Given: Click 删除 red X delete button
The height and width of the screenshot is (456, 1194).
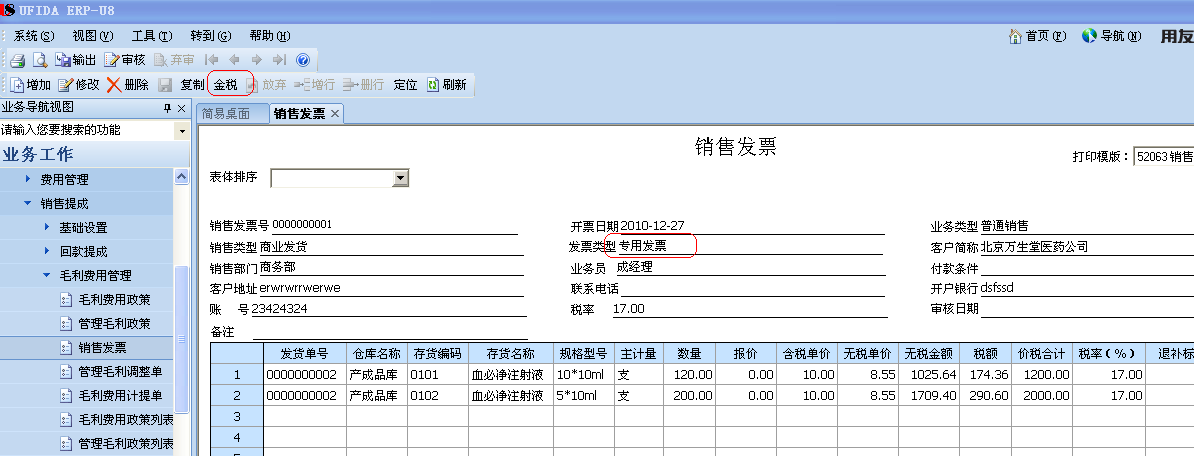Looking at the screenshot, I should tap(128, 85).
